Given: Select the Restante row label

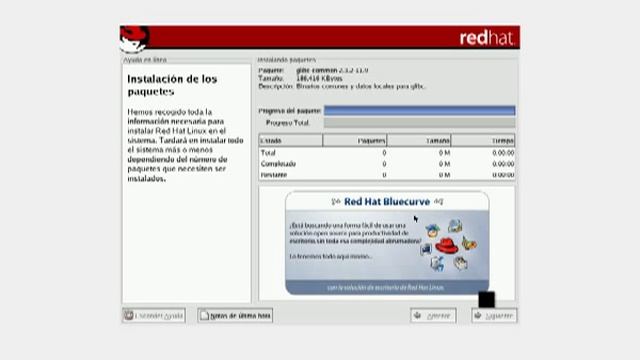Looking at the screenshot, I should [x=274, y=175].
